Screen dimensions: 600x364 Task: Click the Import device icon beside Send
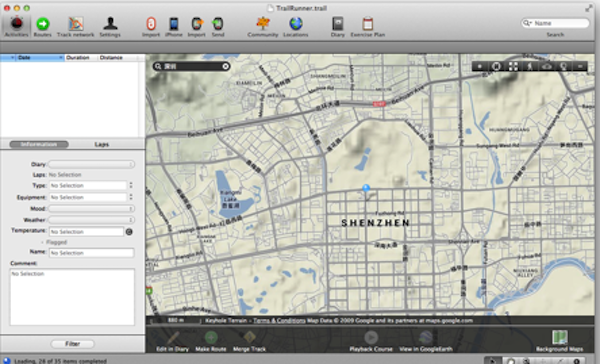197,27
